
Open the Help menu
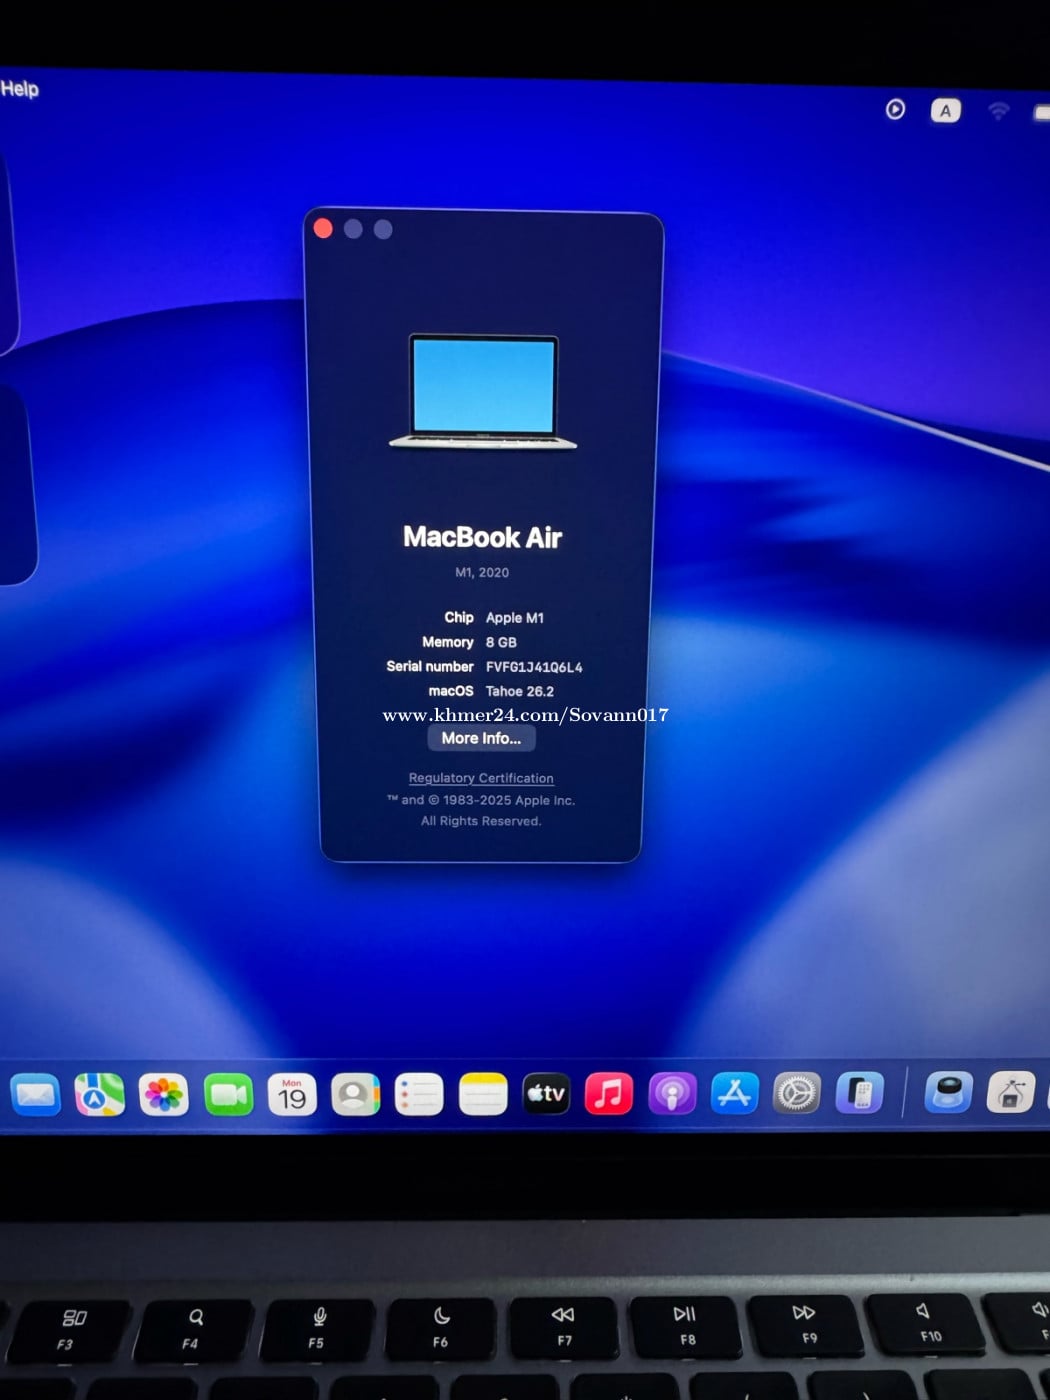click(19, 89)
